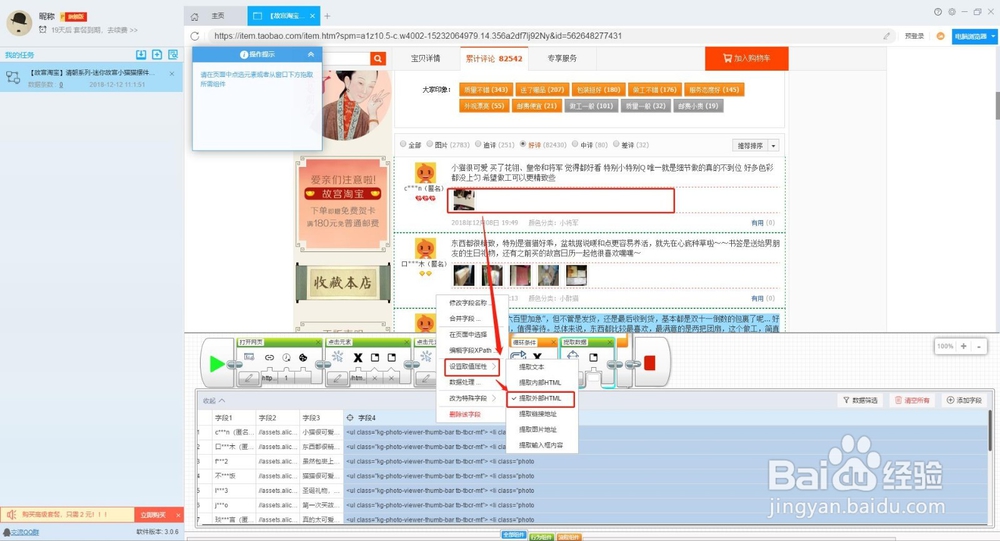Collapse the data panel via 收起 chevron

click(x=214, y=401)
